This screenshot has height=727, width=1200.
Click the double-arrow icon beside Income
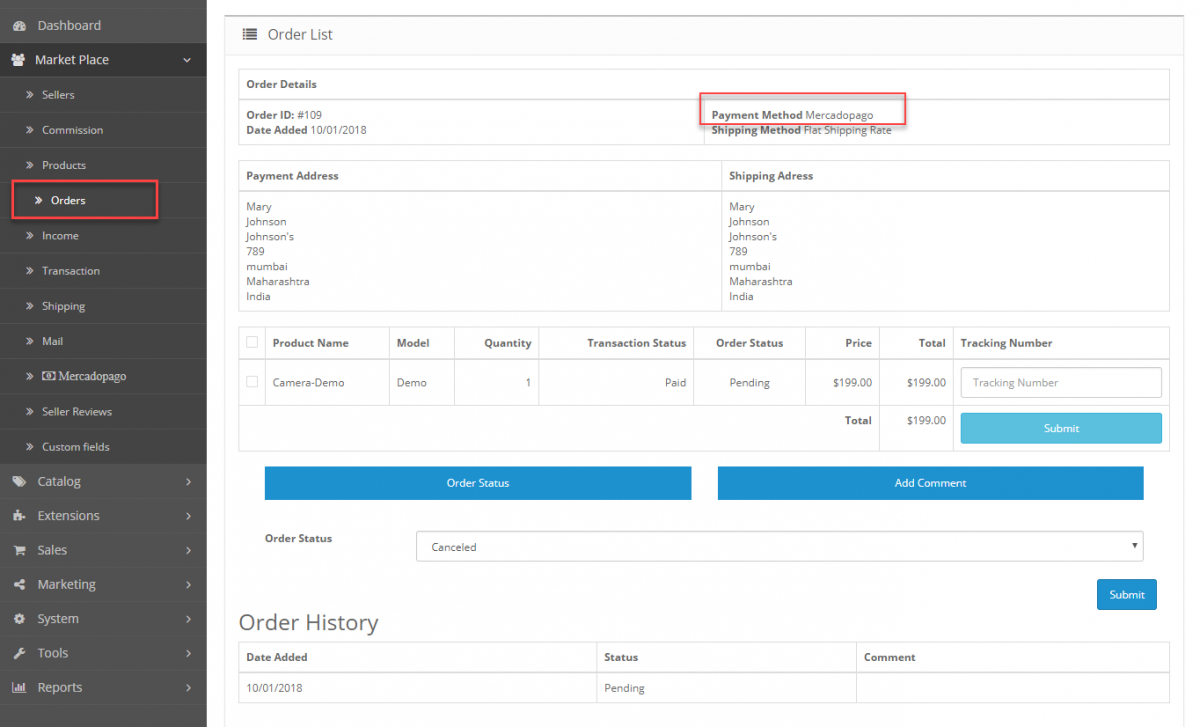pos(30,236)
